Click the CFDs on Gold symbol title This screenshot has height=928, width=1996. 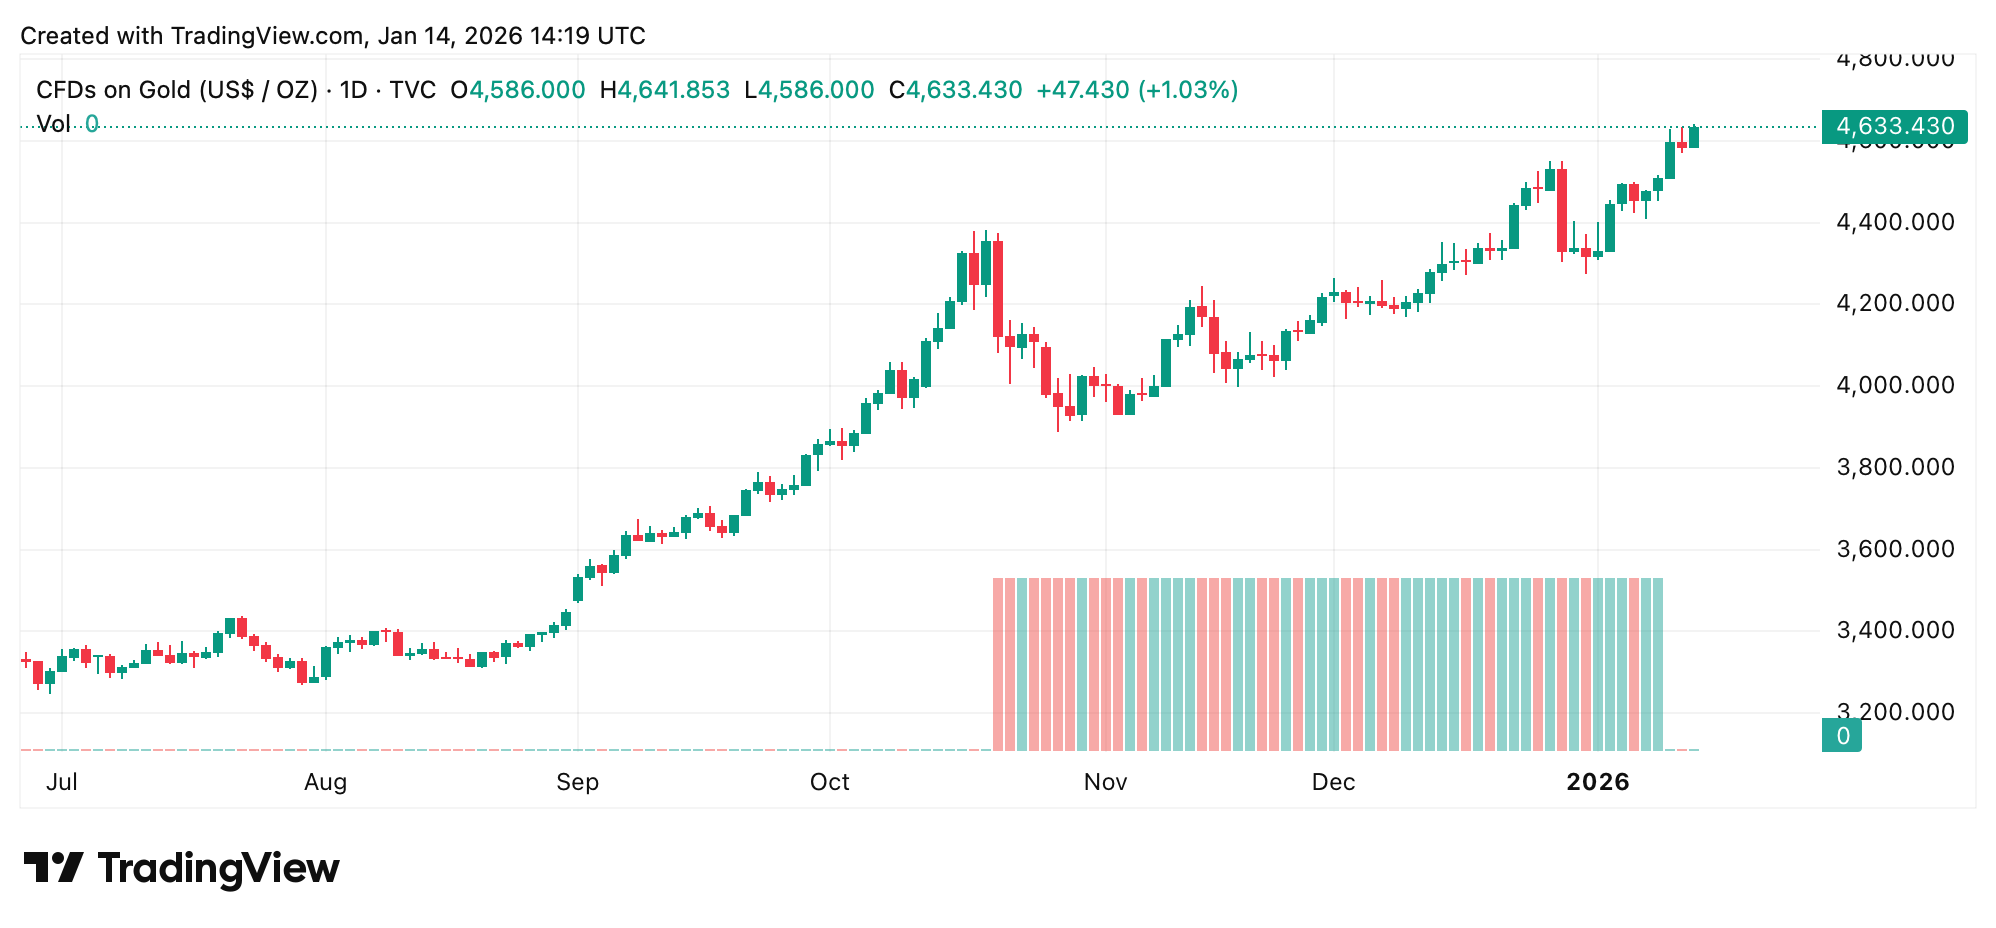tap(176, 90)
